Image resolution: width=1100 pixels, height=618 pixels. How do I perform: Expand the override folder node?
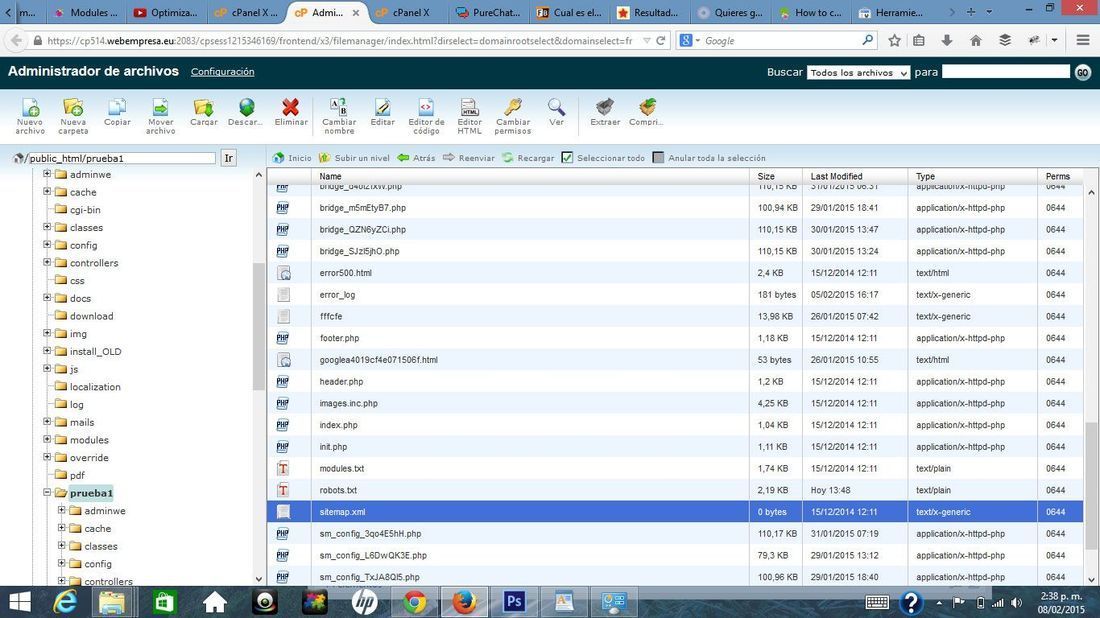[47, 457]
